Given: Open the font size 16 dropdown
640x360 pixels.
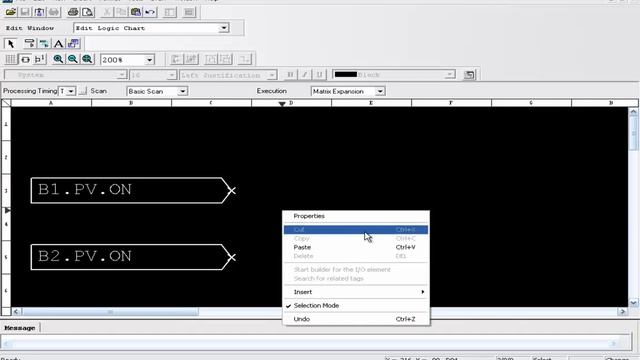Looking at the screenshot, I should (x=171, y=75).
